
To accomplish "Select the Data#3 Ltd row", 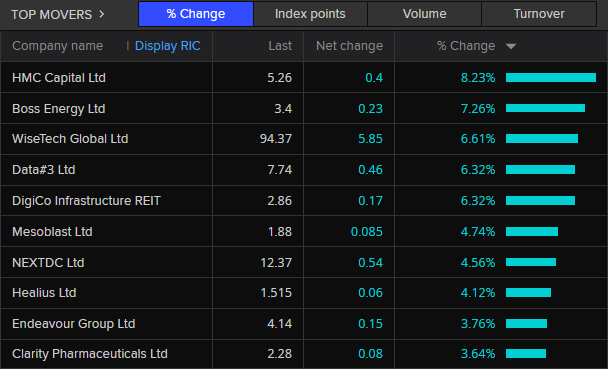I will click(x=304, y=170).
